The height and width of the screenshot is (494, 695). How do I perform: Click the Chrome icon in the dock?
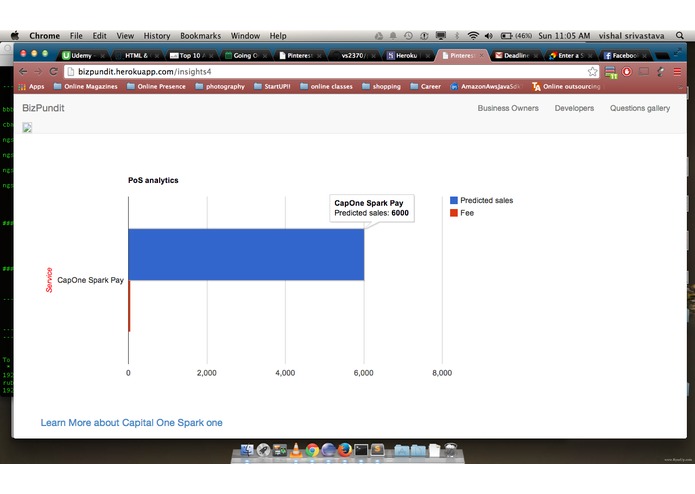click(312, 450)
